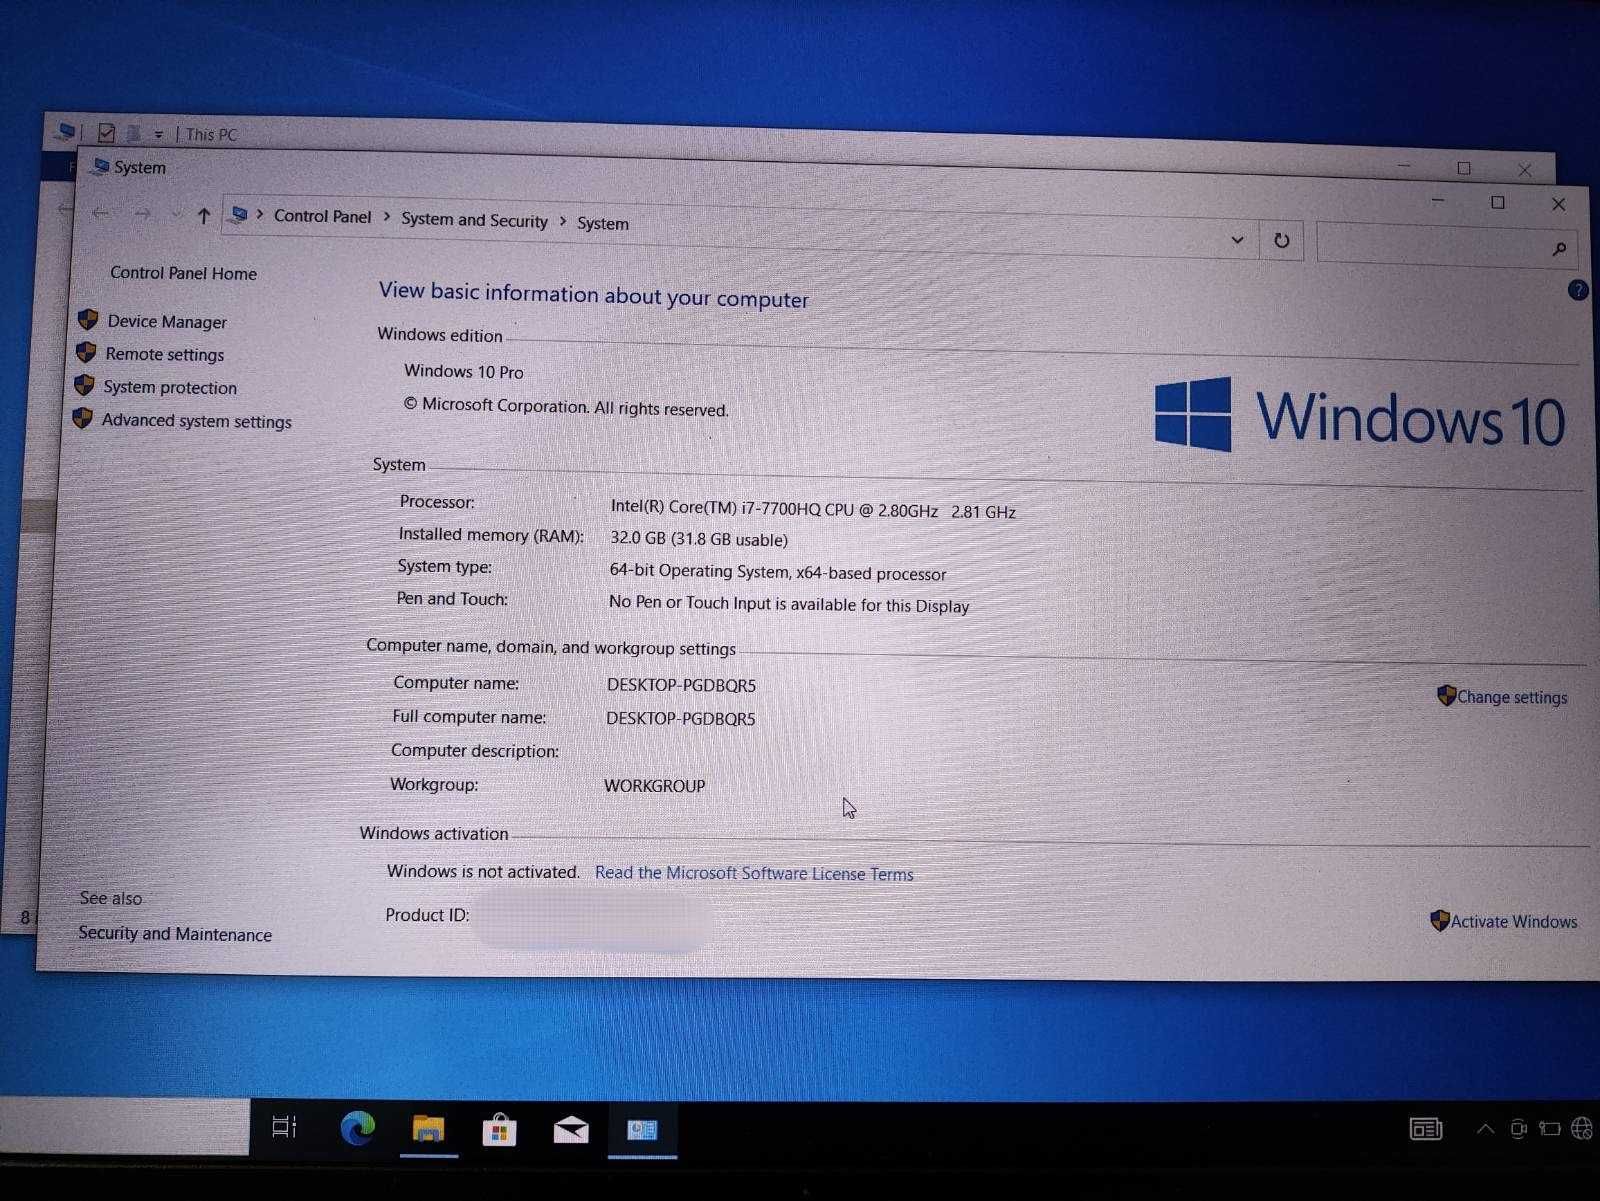Viewport: 1600px width, 1201px height.
Task: Click the battery icon in the tray
Action: (1550, 1129)
